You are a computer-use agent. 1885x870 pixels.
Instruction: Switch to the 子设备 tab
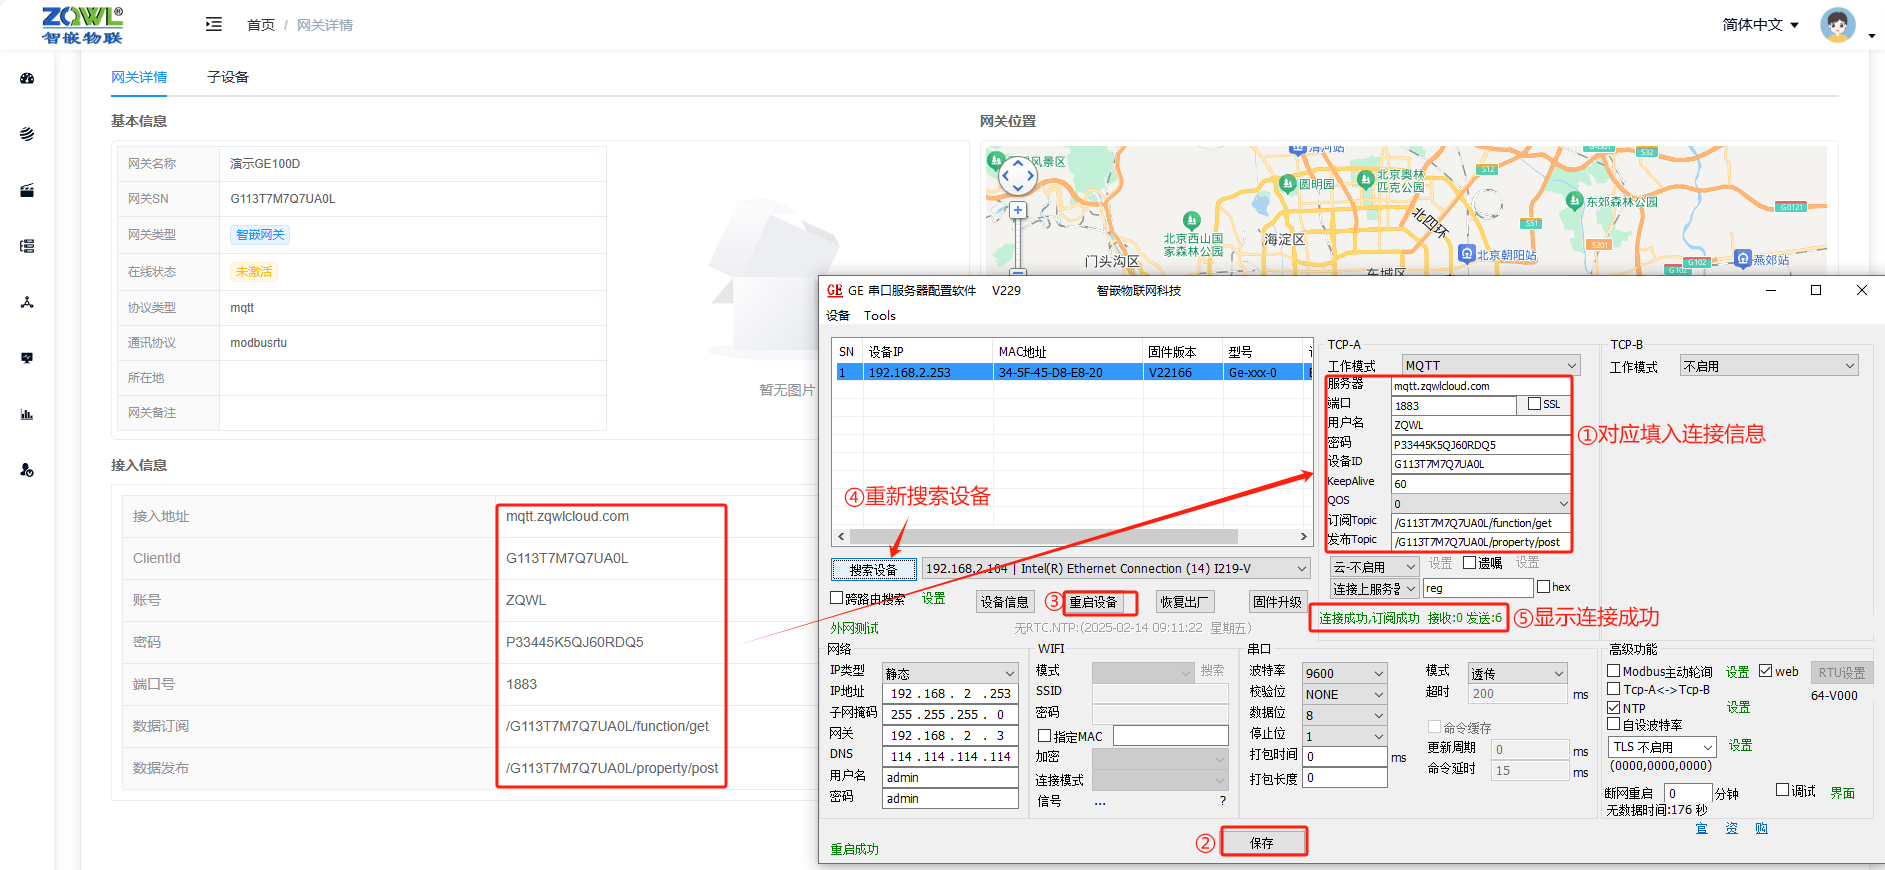[228, 77]
